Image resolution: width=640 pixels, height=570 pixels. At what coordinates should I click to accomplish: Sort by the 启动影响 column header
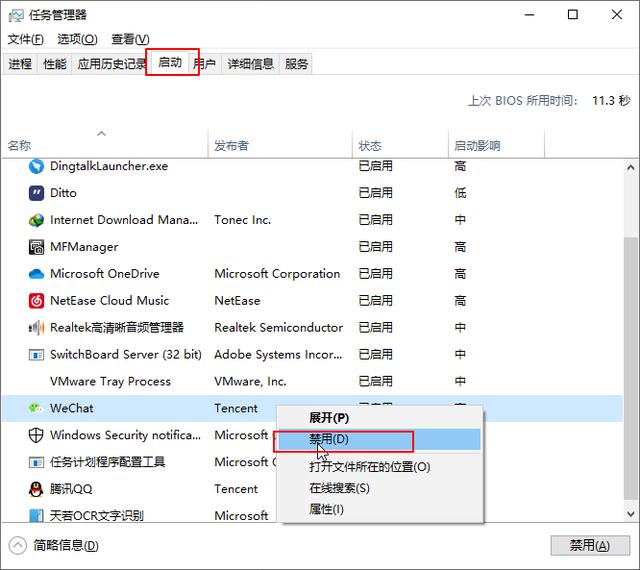tap(496, 145)
